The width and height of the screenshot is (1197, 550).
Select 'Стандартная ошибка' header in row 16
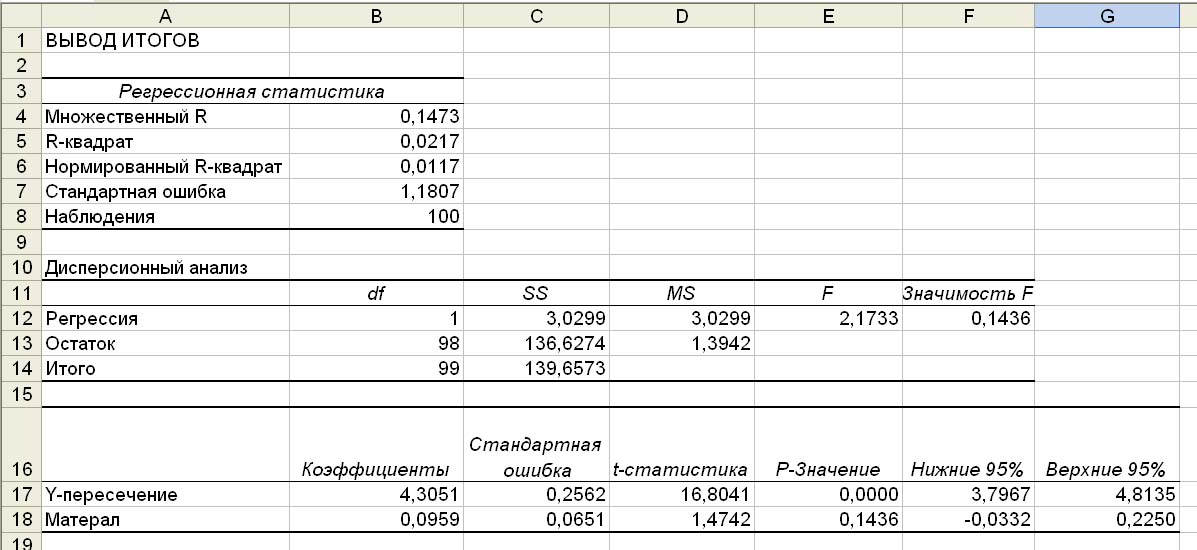tap(537, 444)
